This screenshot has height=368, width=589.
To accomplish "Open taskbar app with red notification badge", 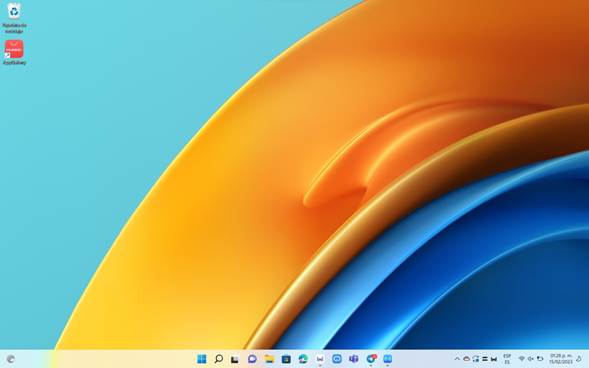I will [x=371, y=359].
